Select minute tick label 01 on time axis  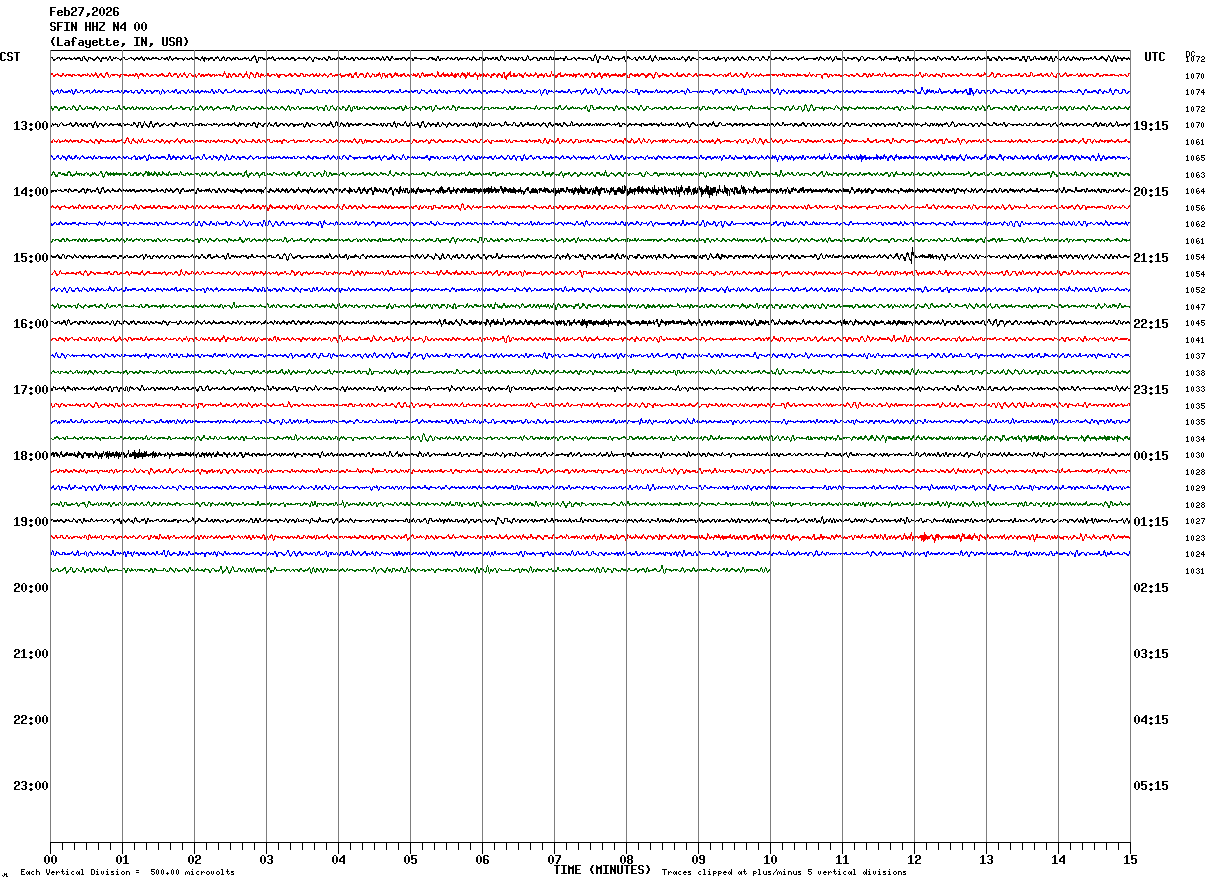pyautogui.click(x=122, y=859)
